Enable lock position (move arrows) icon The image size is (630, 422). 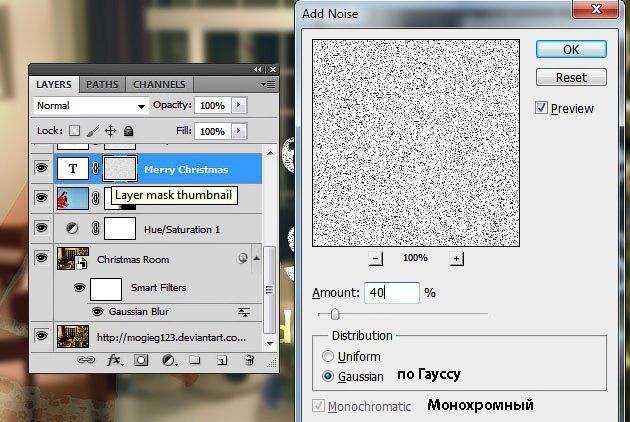coord(110,131)
